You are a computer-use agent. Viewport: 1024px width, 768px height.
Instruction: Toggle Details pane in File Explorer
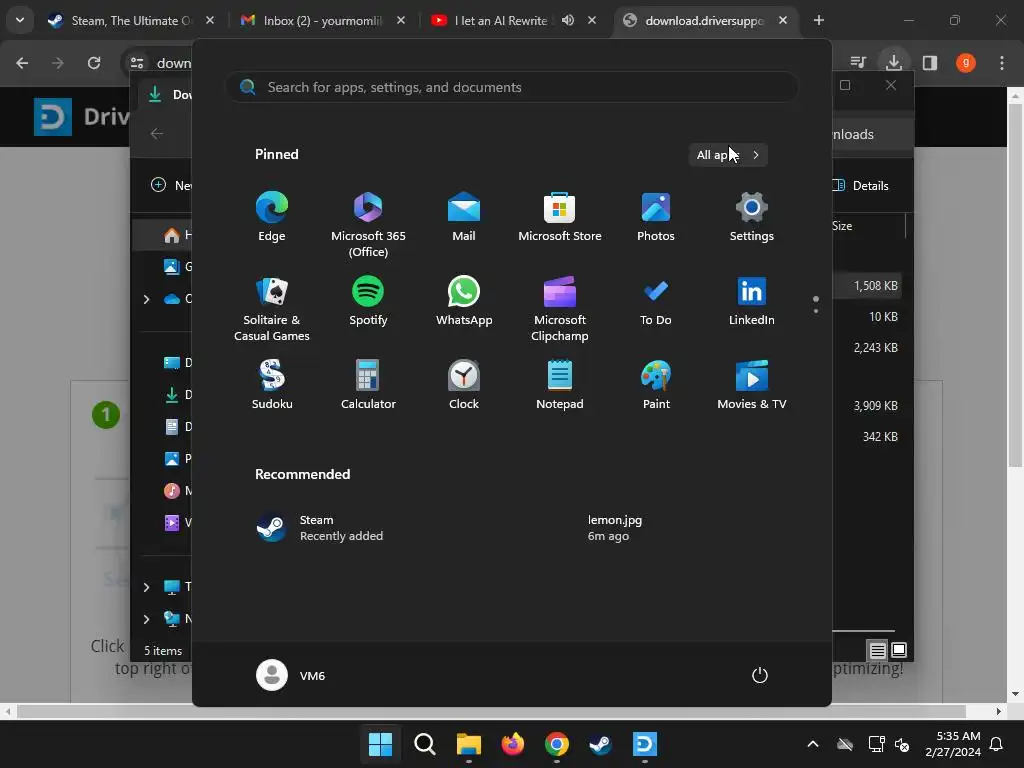point(861,185)
